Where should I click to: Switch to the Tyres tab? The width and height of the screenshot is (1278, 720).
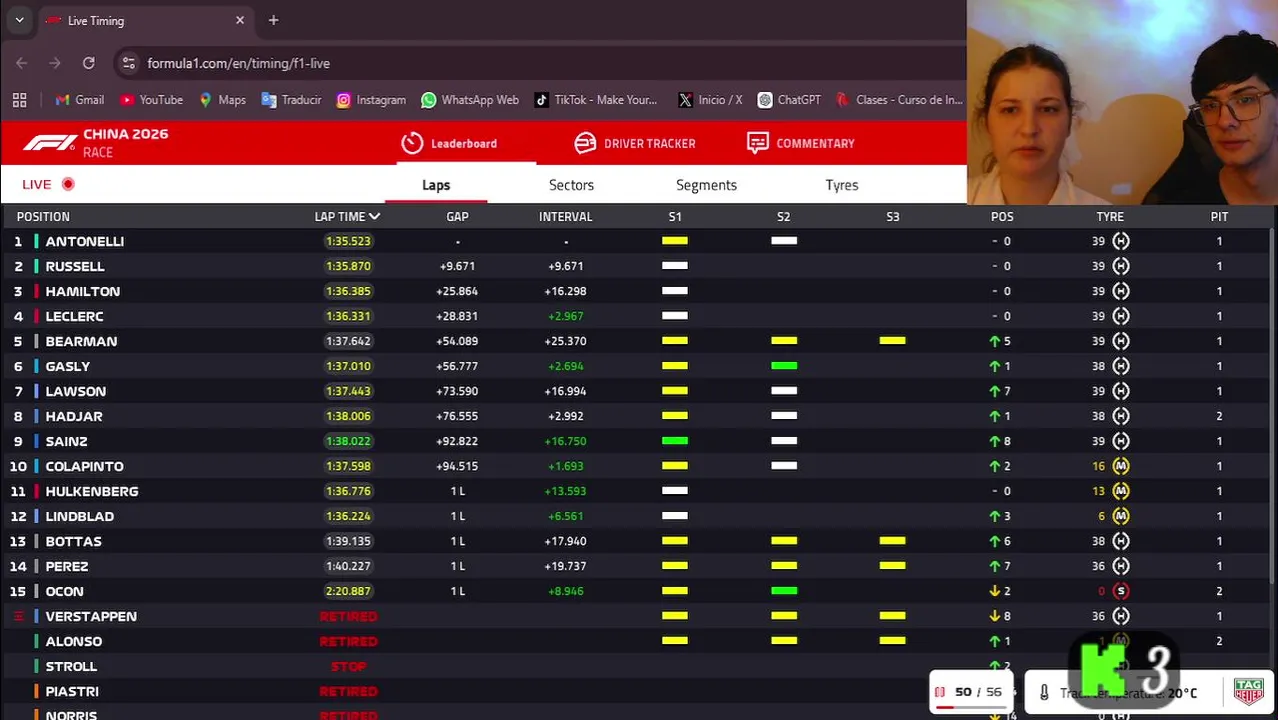click(x=842, y=185)
